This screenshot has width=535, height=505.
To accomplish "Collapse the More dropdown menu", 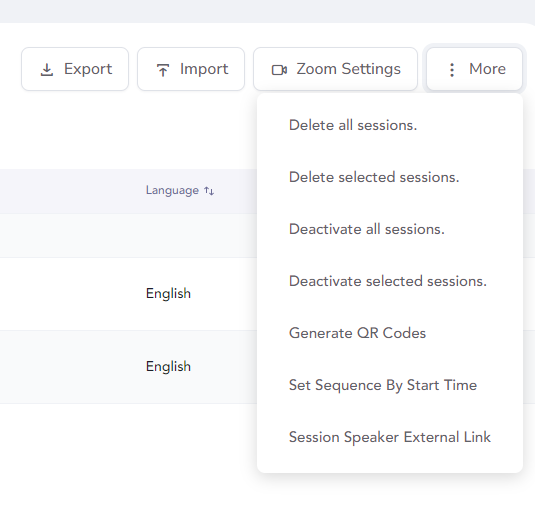I will [x=474, y=69].
